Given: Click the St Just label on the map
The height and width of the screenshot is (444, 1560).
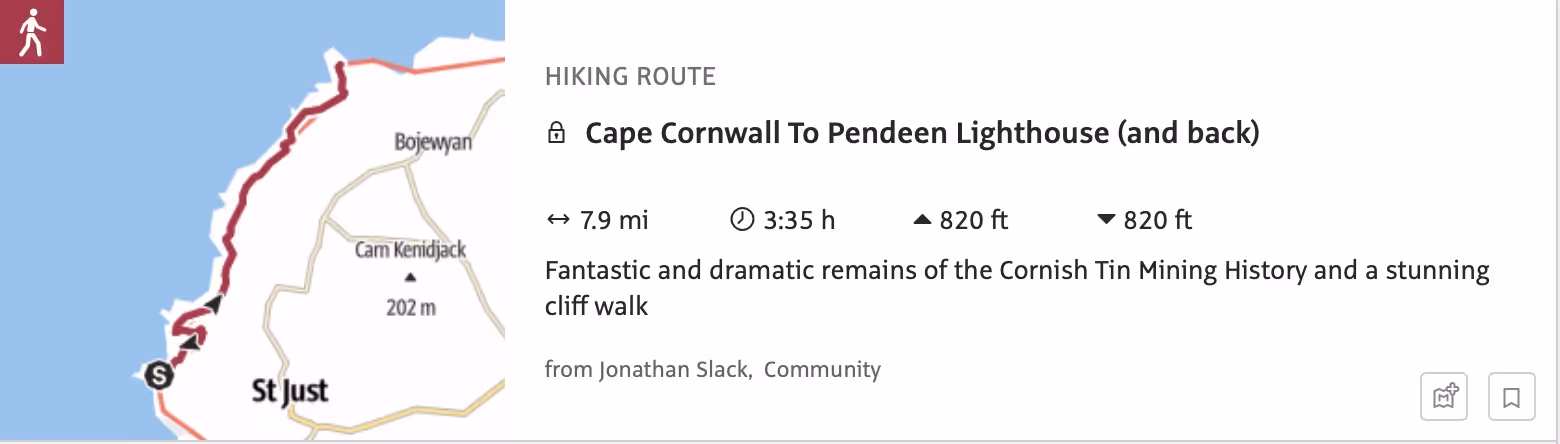Looking at the screenshot, I should pos(290,391).
